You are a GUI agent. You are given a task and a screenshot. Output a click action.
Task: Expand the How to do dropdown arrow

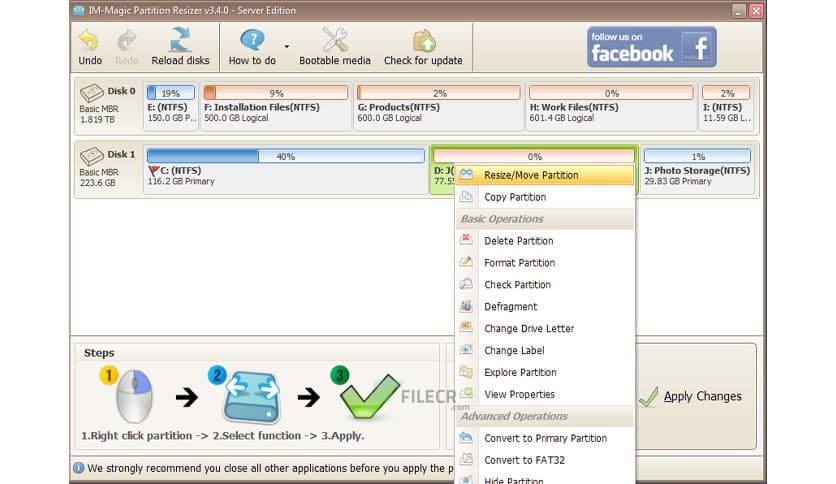287,46
